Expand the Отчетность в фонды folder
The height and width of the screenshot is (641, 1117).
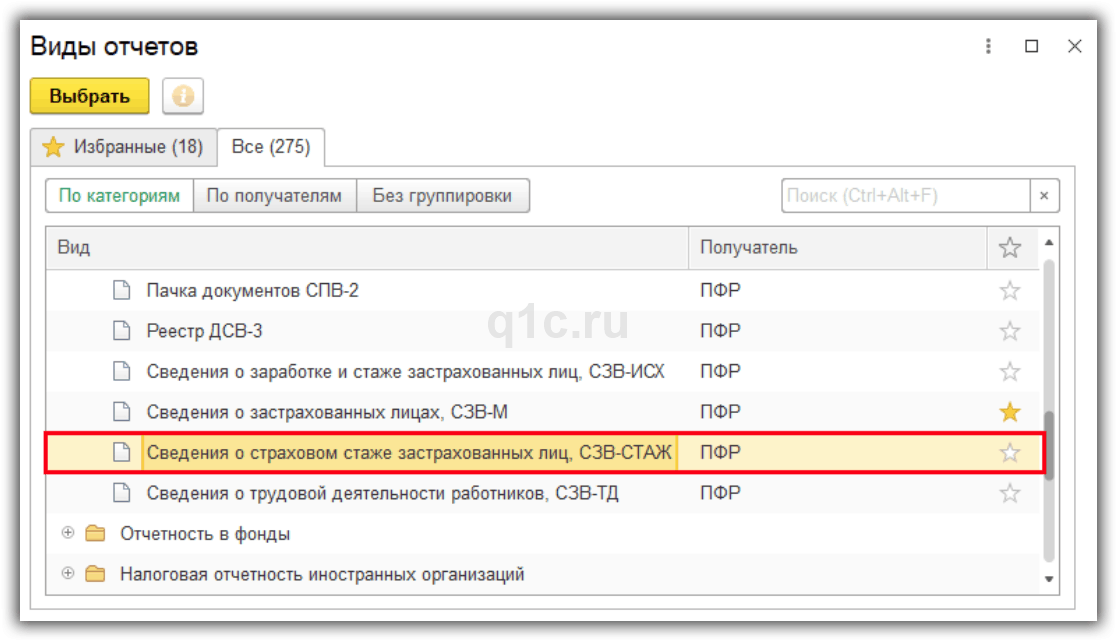pyautogui.click(x=68, y=533)
